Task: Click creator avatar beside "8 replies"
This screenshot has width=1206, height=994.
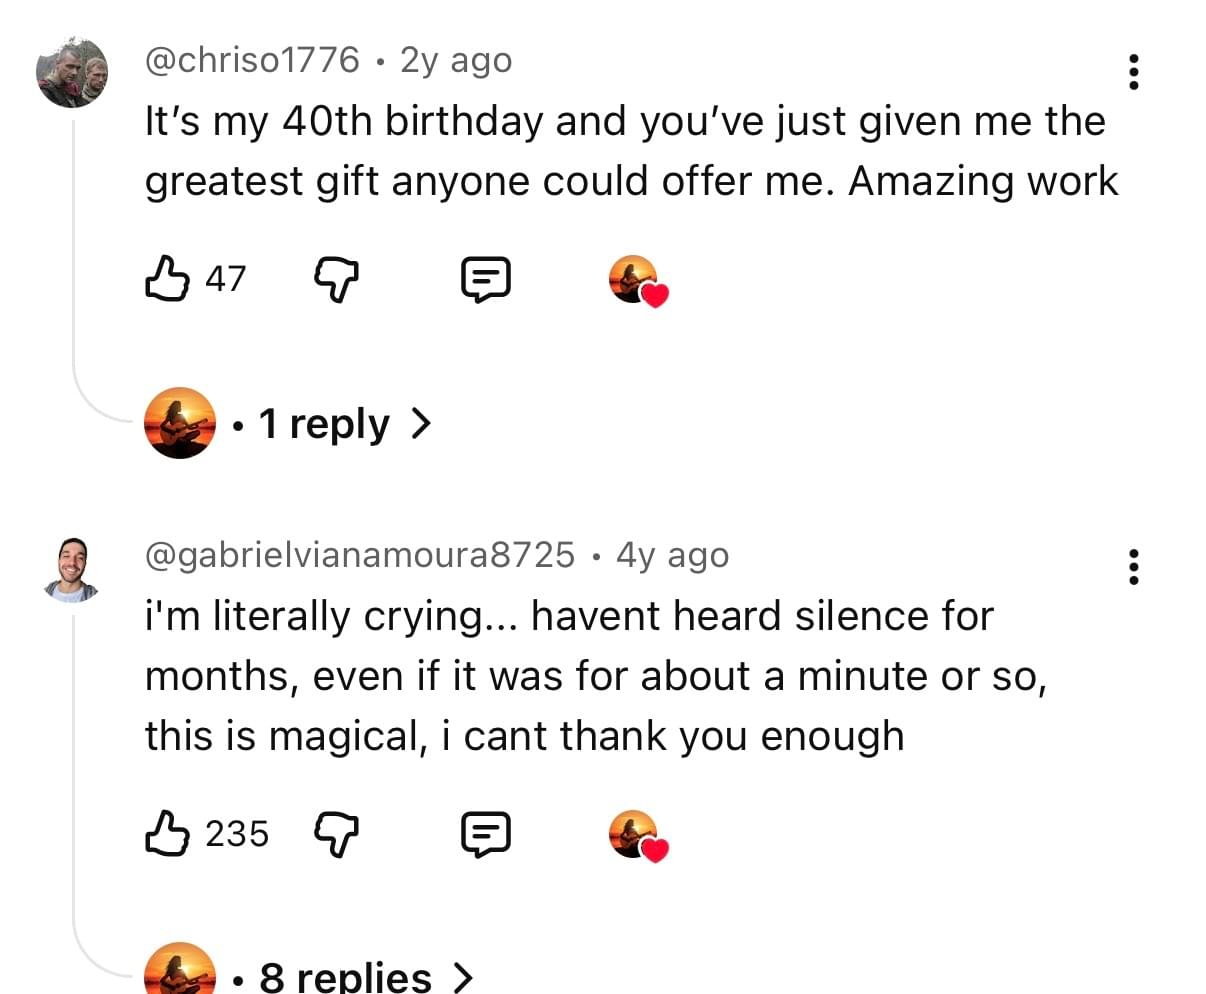Action: (x=180, y=970)
